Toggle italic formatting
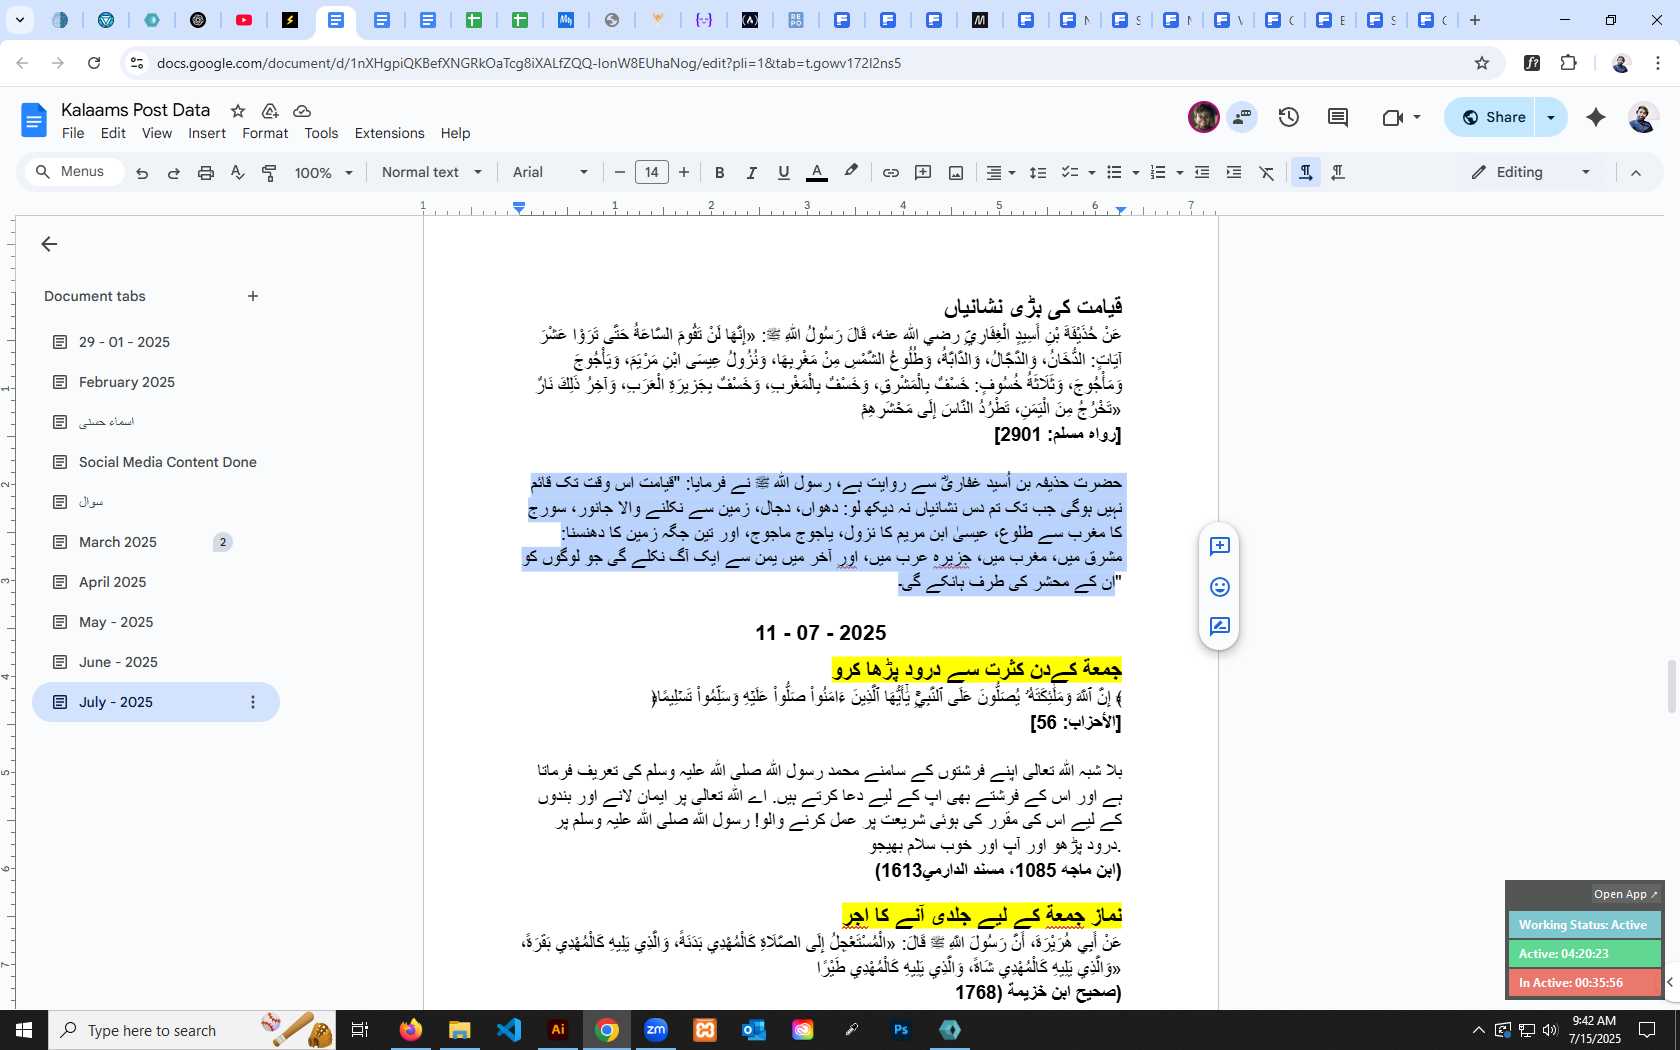The height and width of the screenshot is (1050, 1680). coord(751,173)
